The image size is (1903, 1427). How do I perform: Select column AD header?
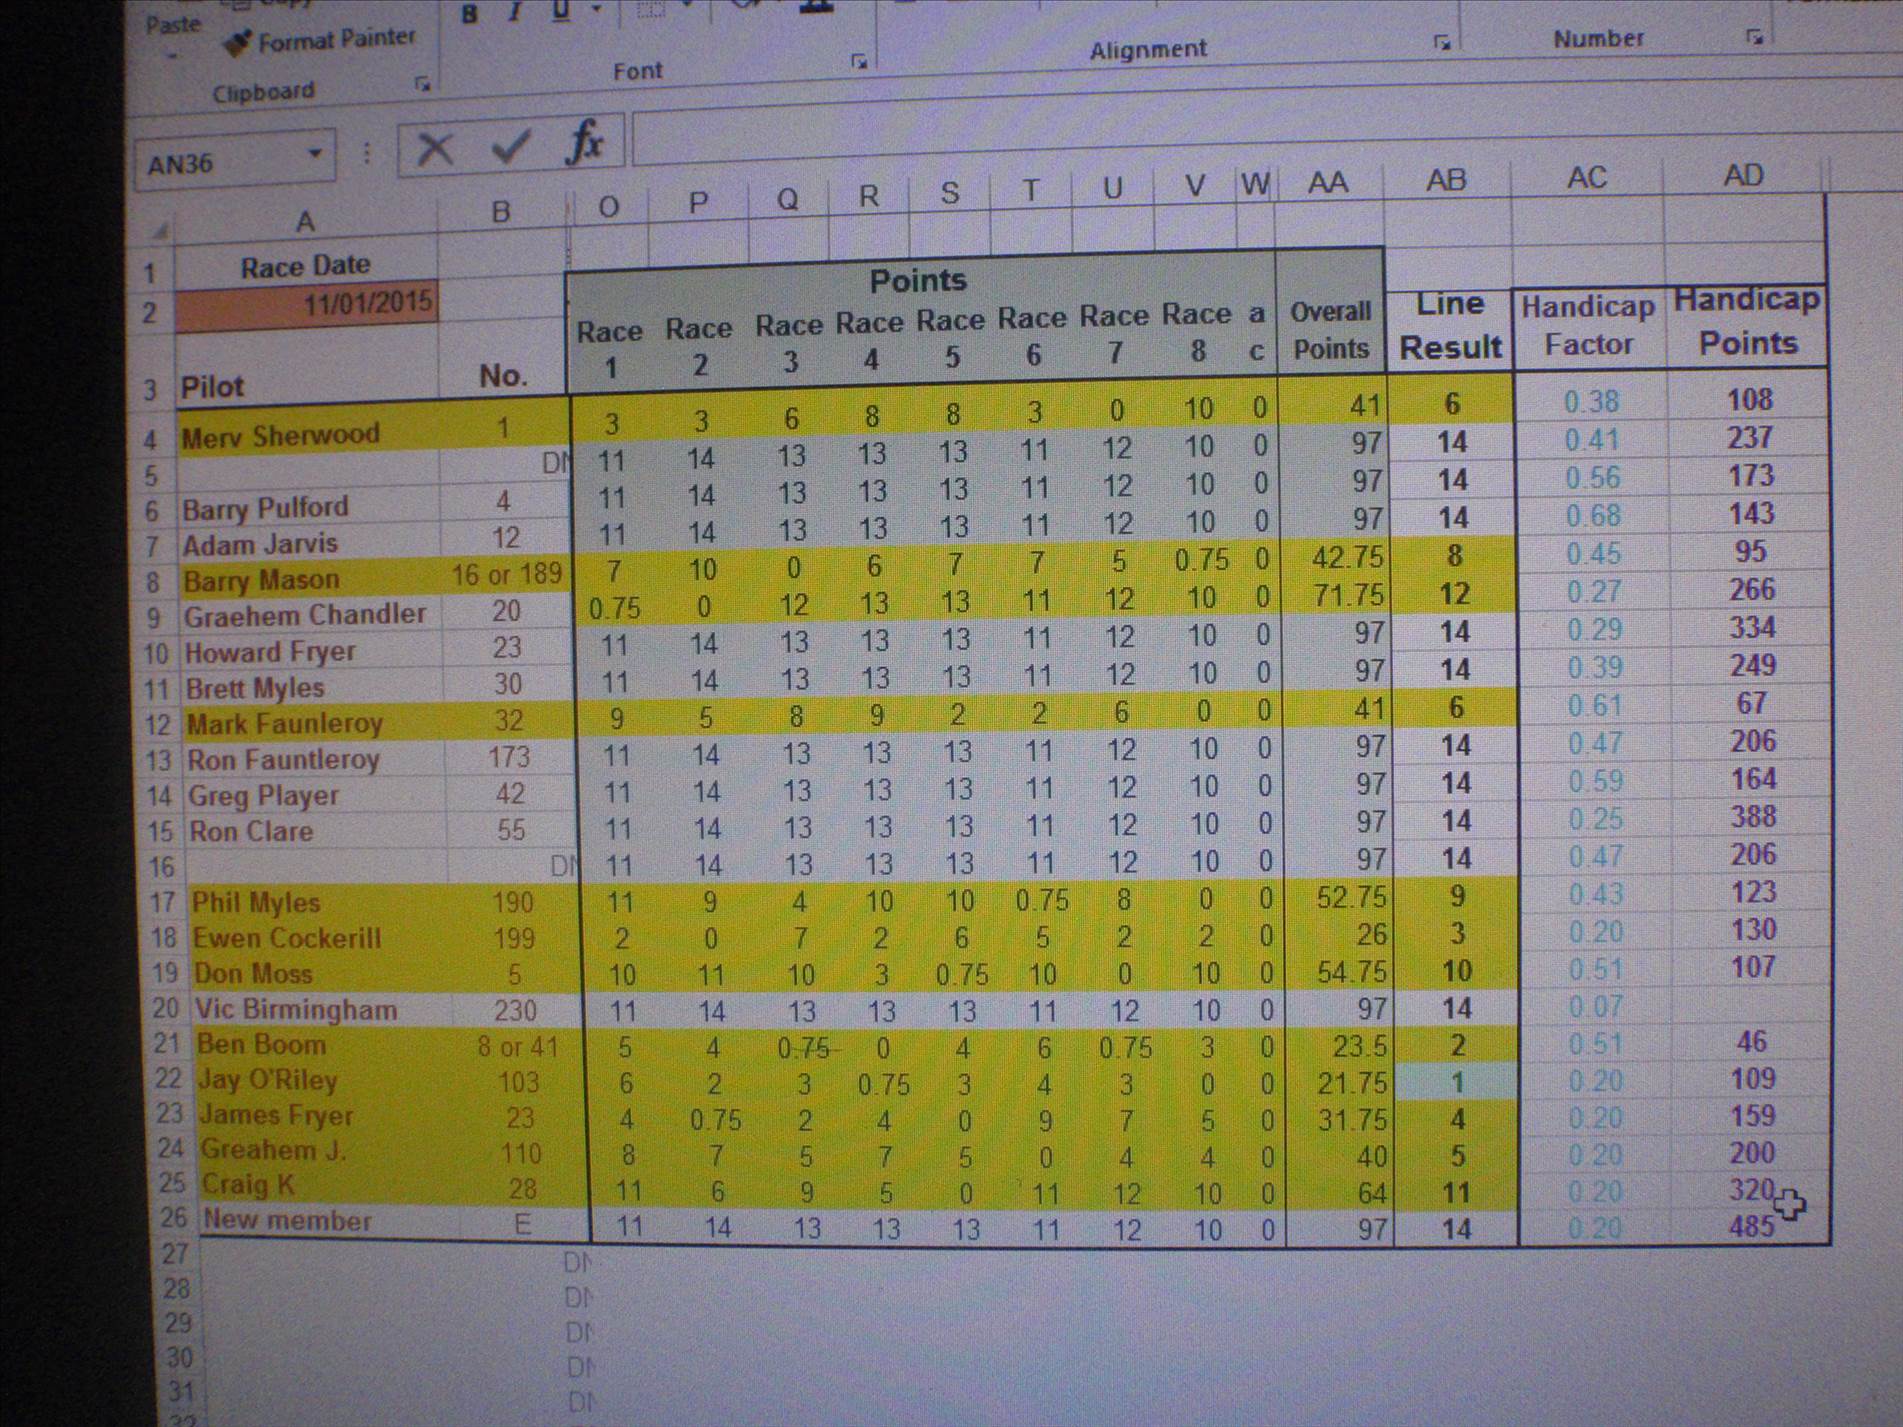pyautogui.click(x=1743, y=176)
